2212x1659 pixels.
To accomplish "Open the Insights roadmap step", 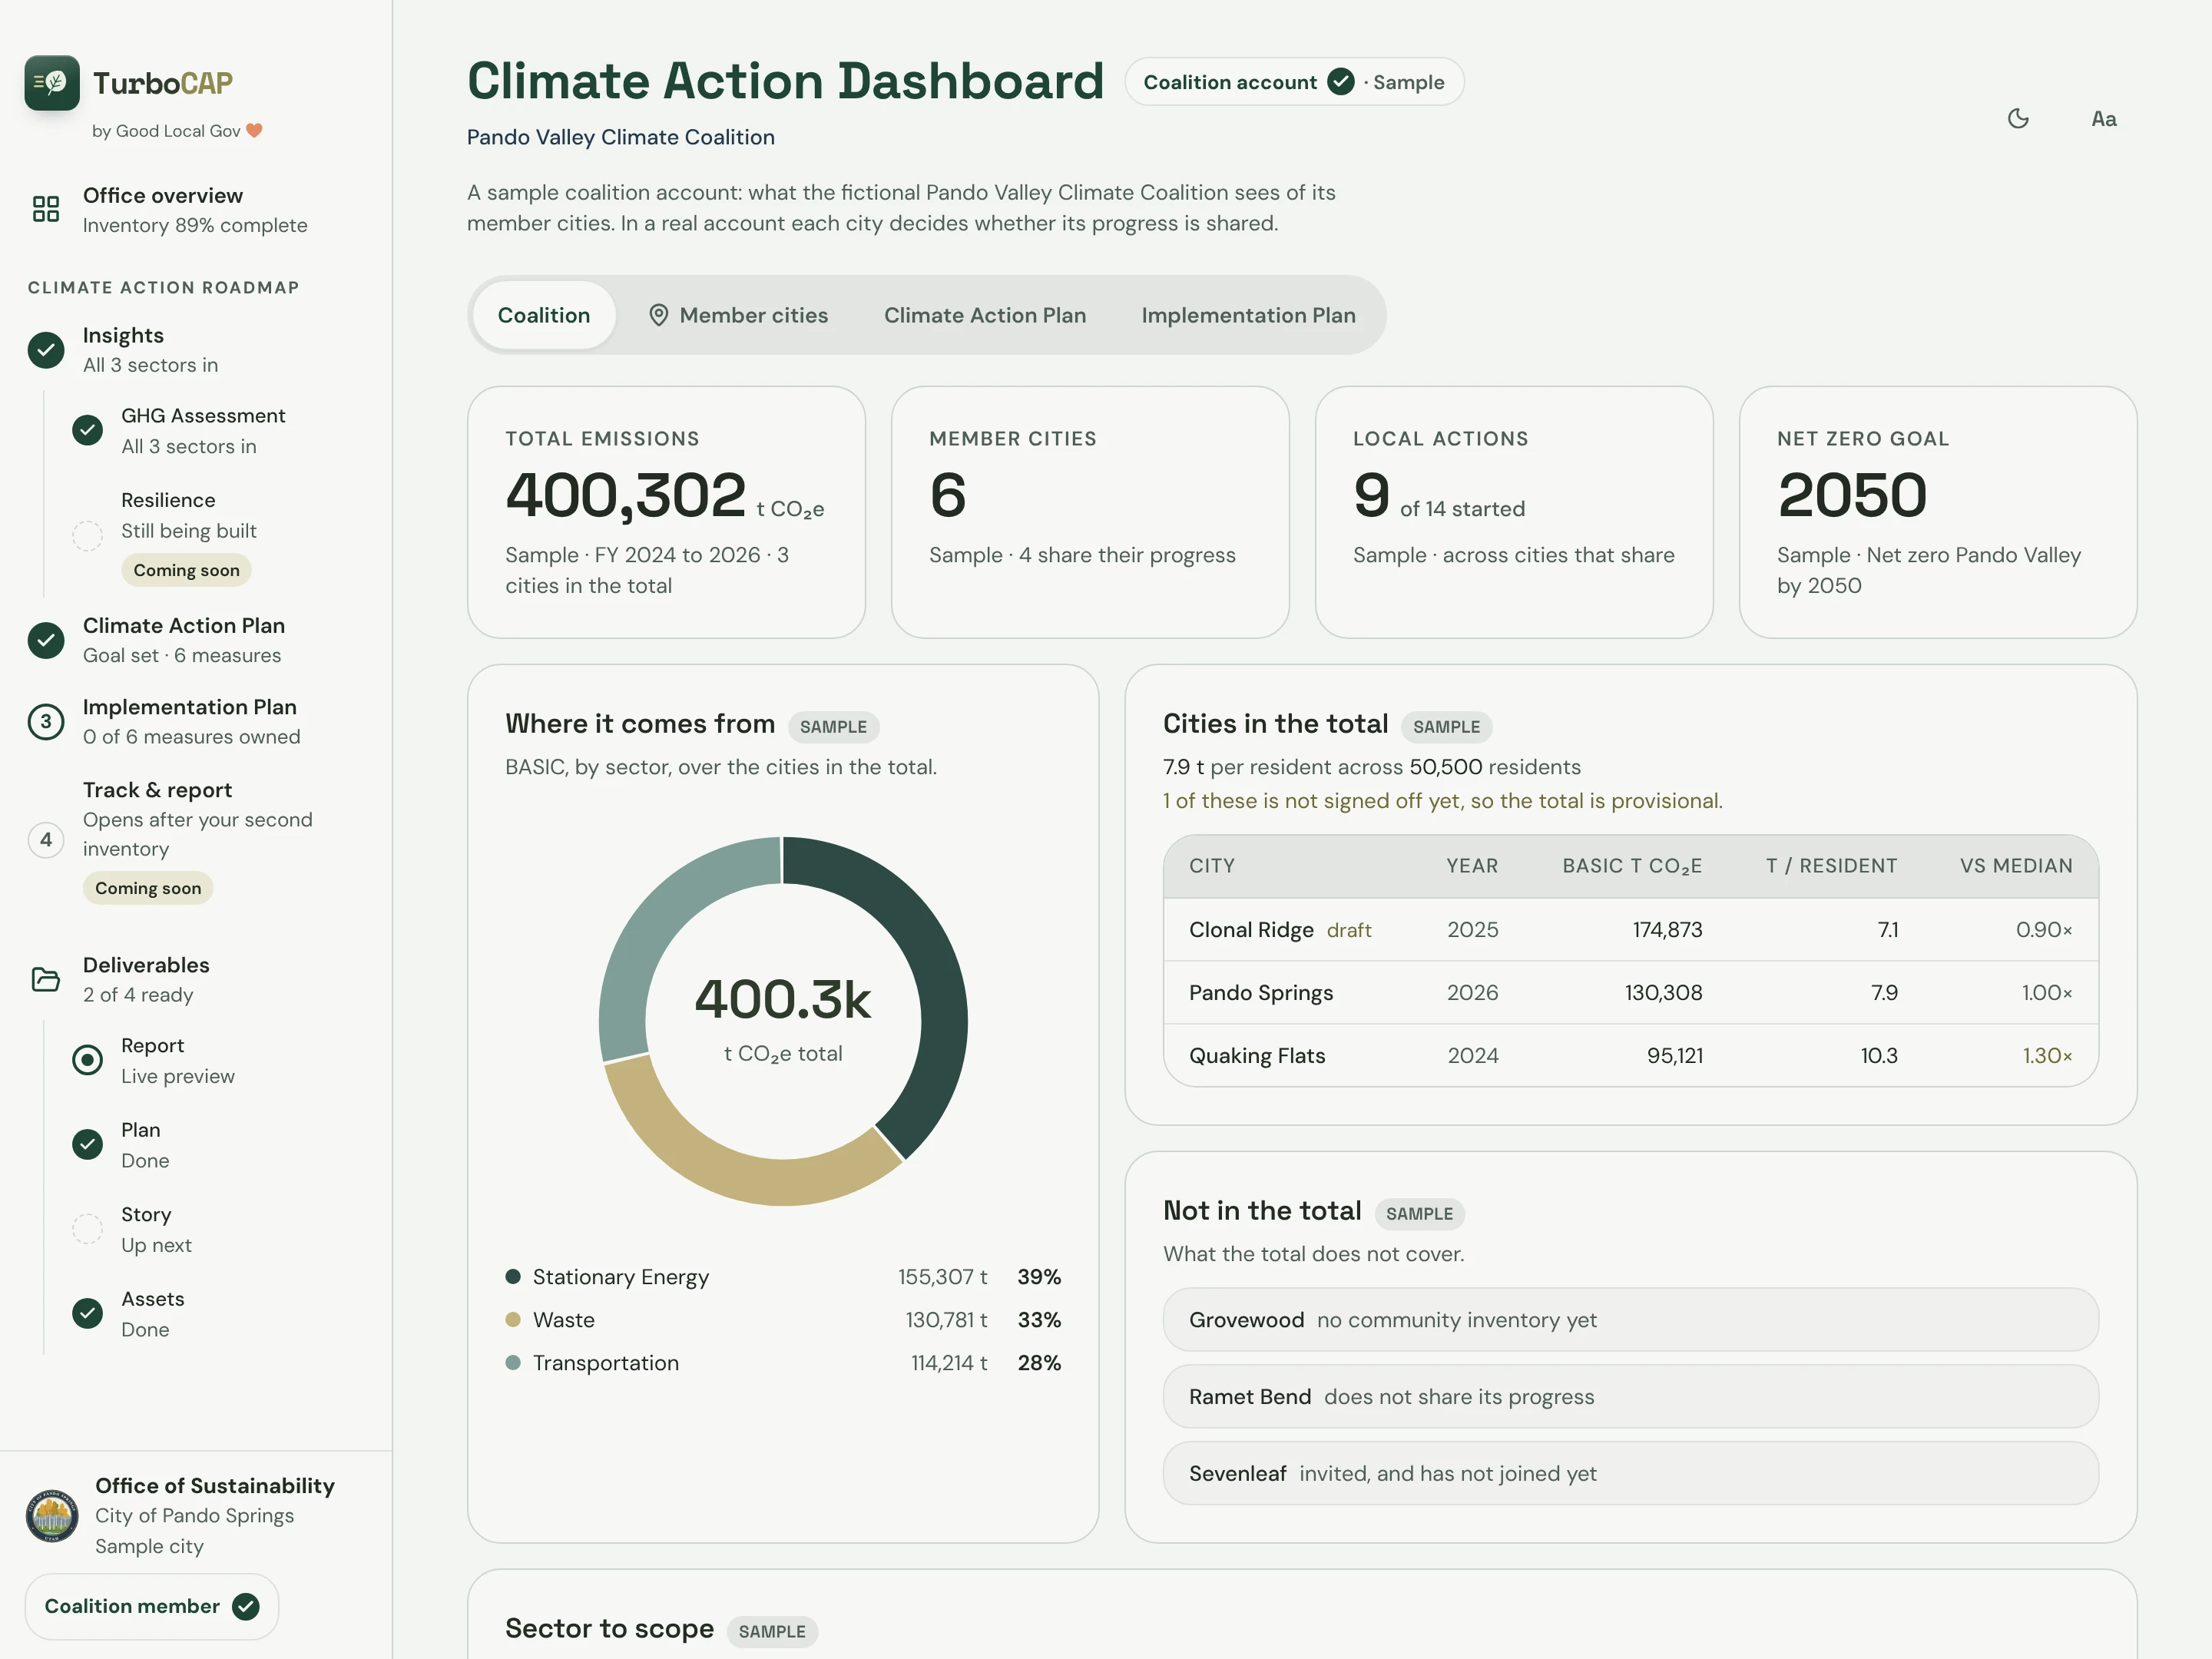I will pos(195,350).
